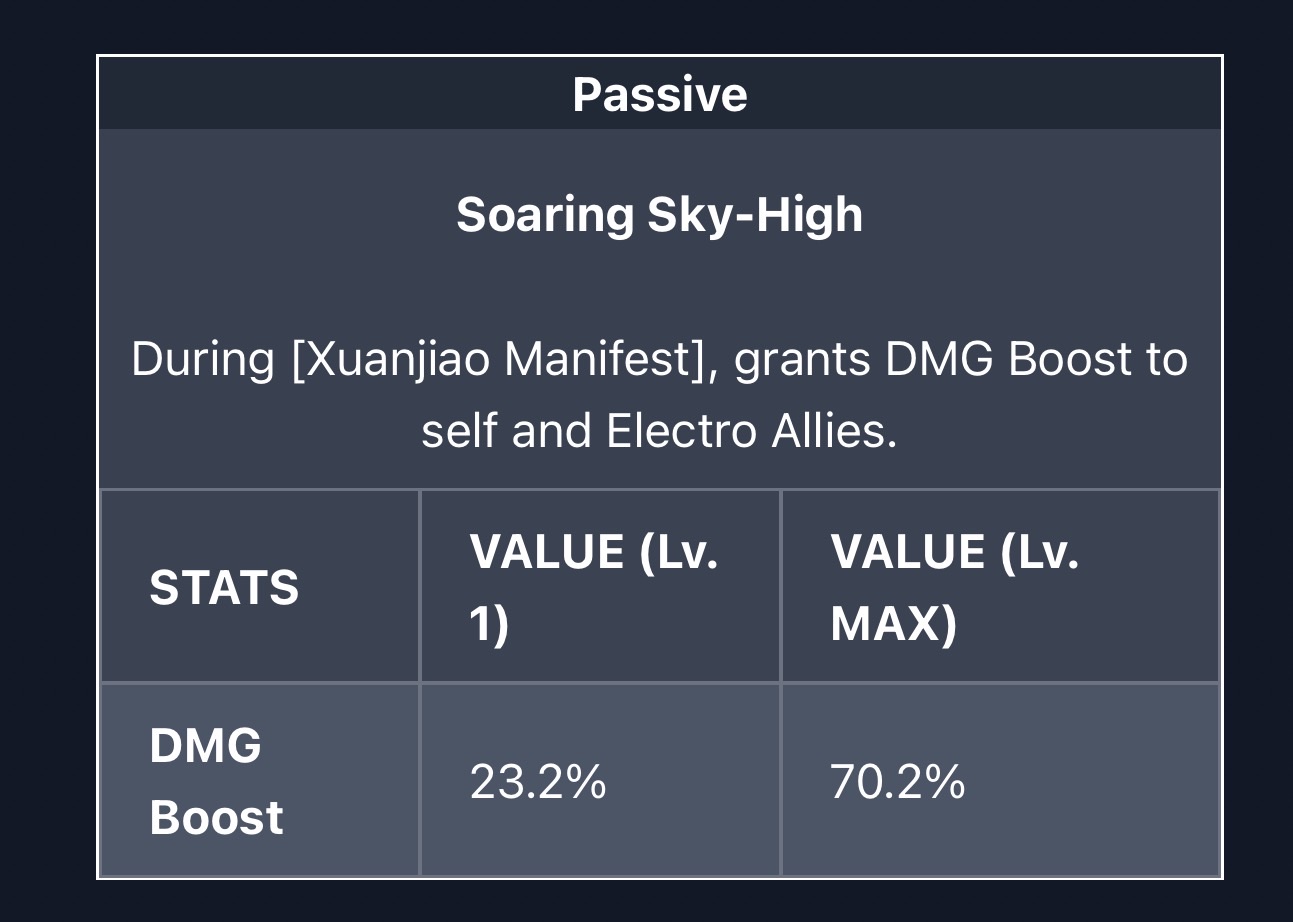Click the word MAX) in the header
Screen dimensions: 1293x922
pos(893,624)
